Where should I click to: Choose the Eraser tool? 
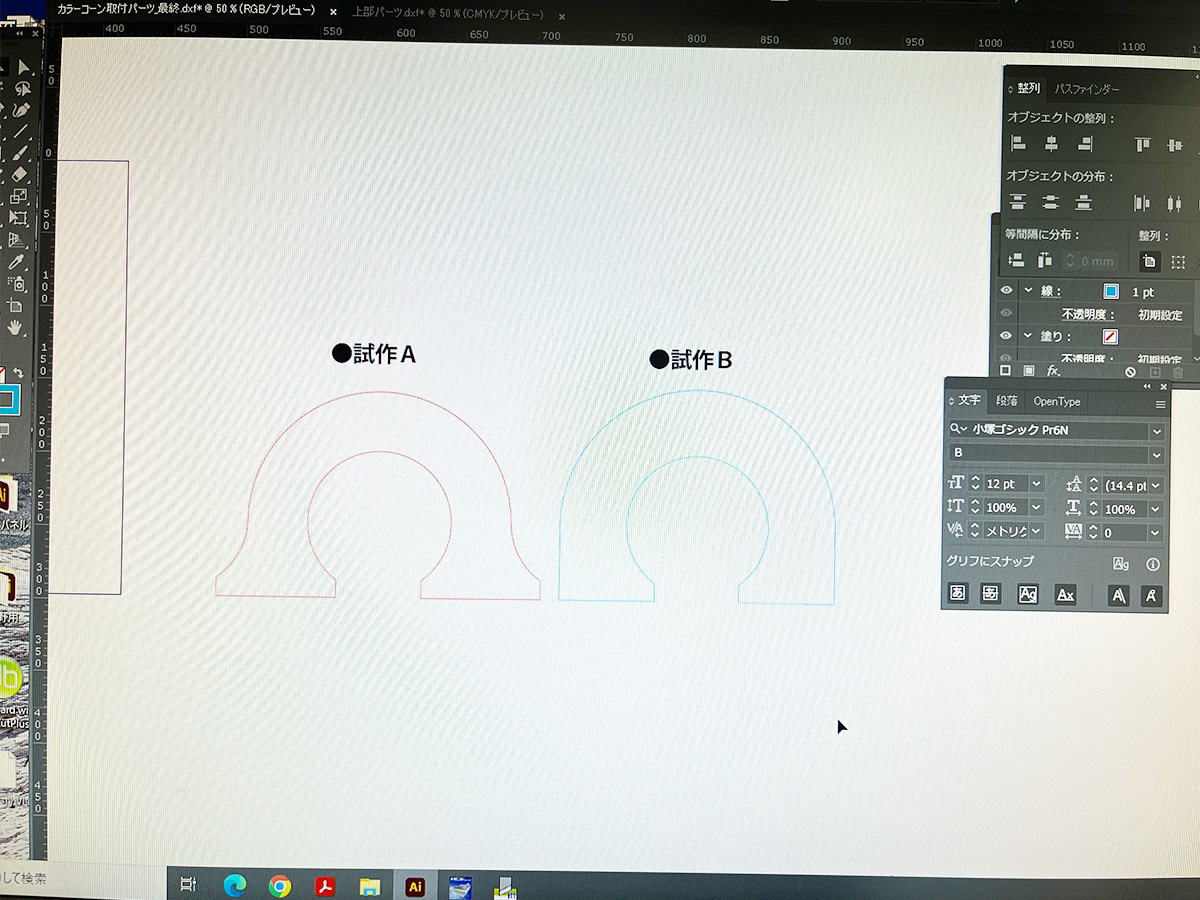pos(18,174)
